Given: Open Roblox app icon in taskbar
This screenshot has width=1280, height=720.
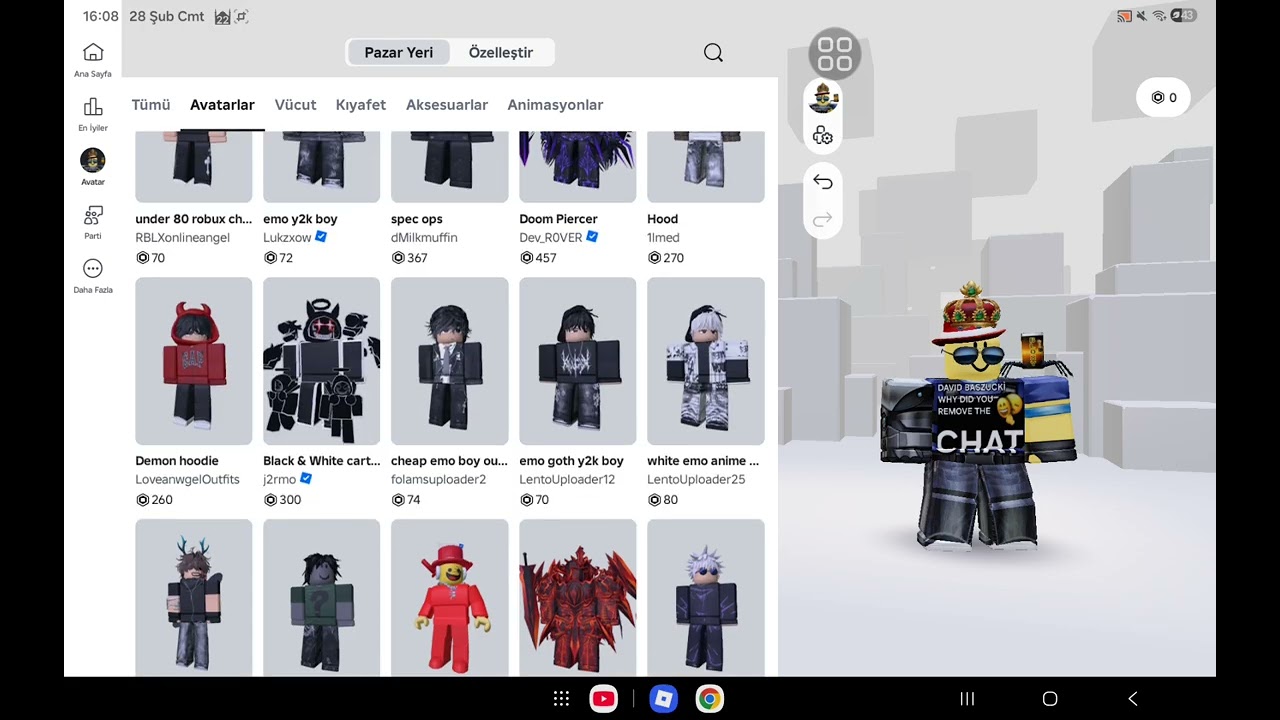Looking at the screenshot, I should point(663,699).
